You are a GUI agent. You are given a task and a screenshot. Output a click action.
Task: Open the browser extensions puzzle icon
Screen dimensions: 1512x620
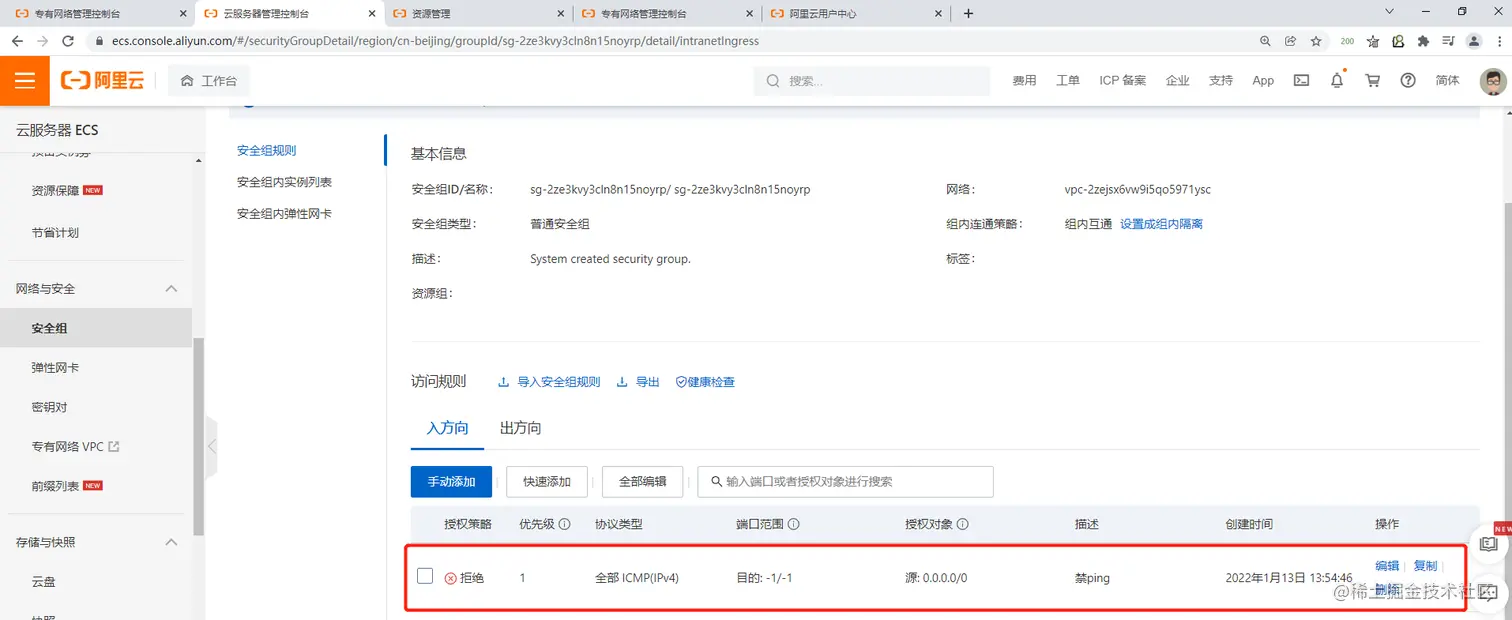pos(1423,41)
